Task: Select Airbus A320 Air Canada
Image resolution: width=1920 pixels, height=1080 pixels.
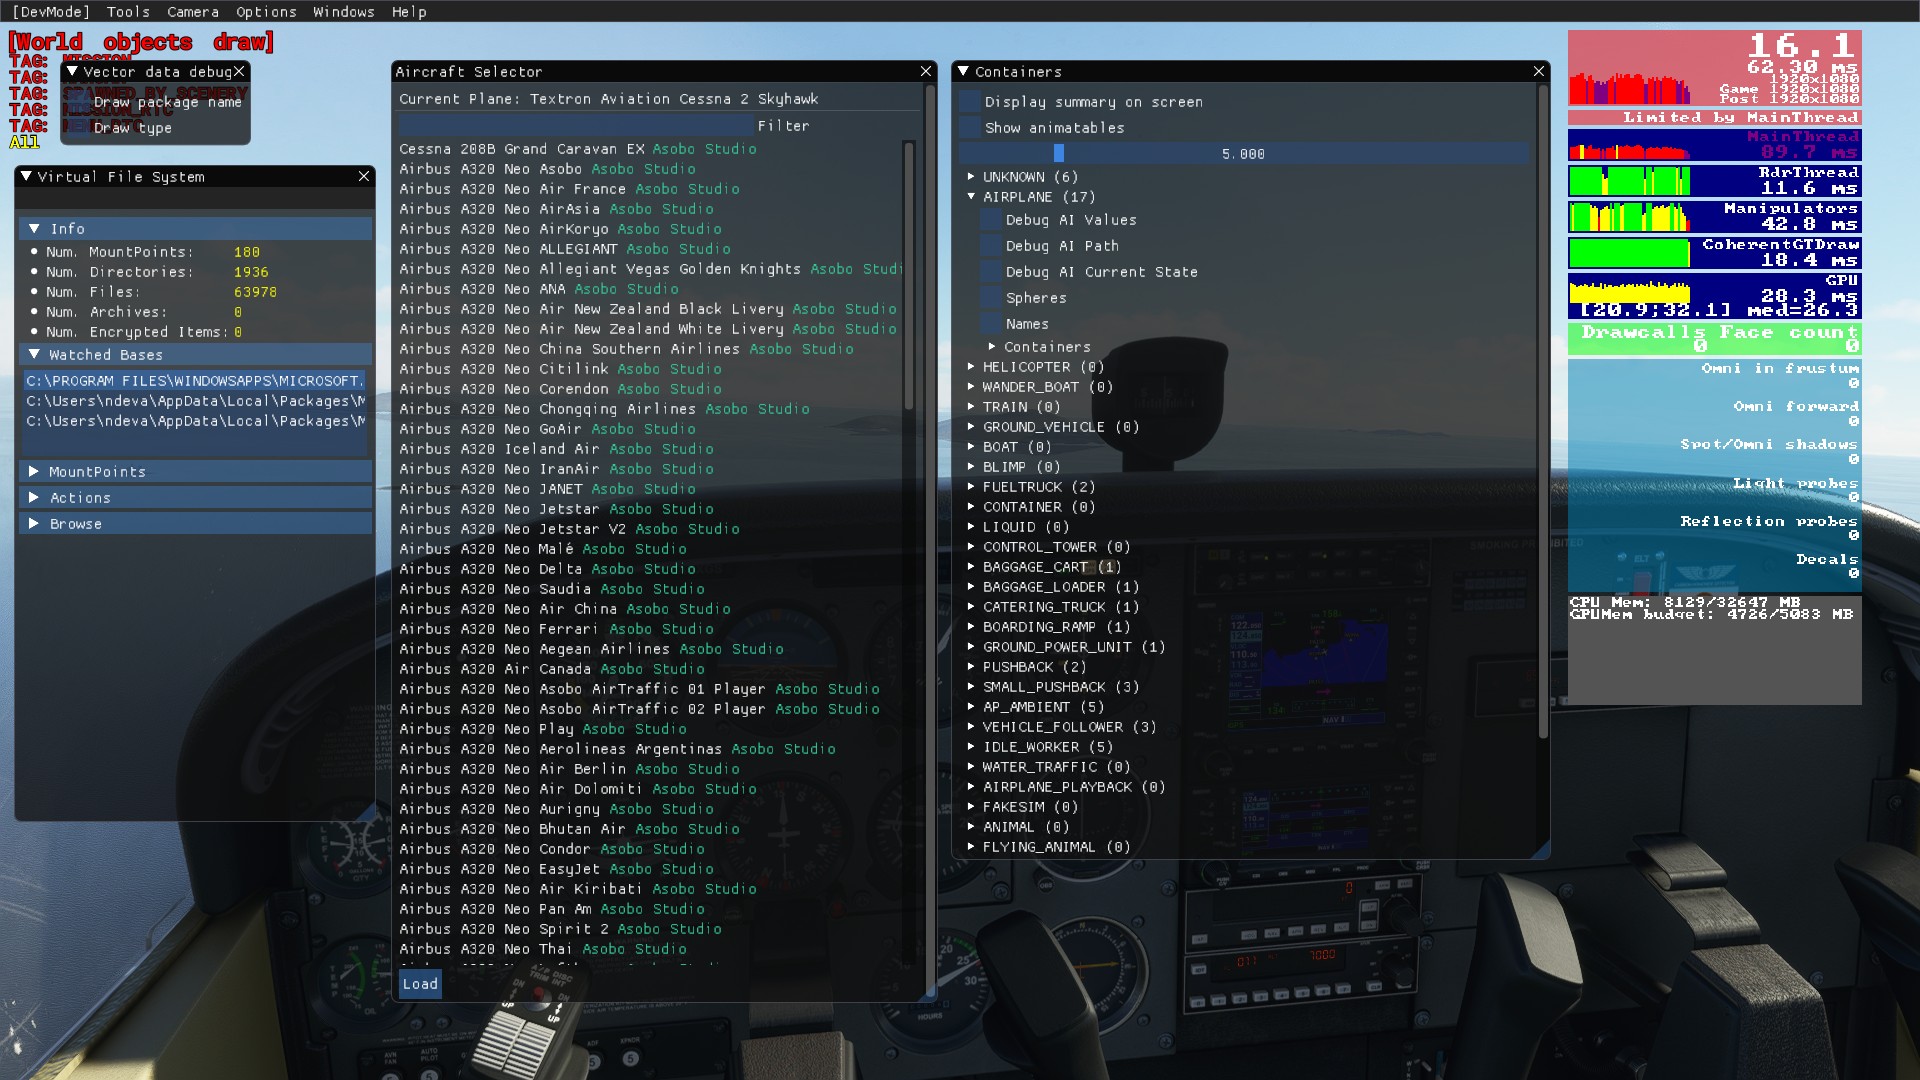Action: pos(552,669)
